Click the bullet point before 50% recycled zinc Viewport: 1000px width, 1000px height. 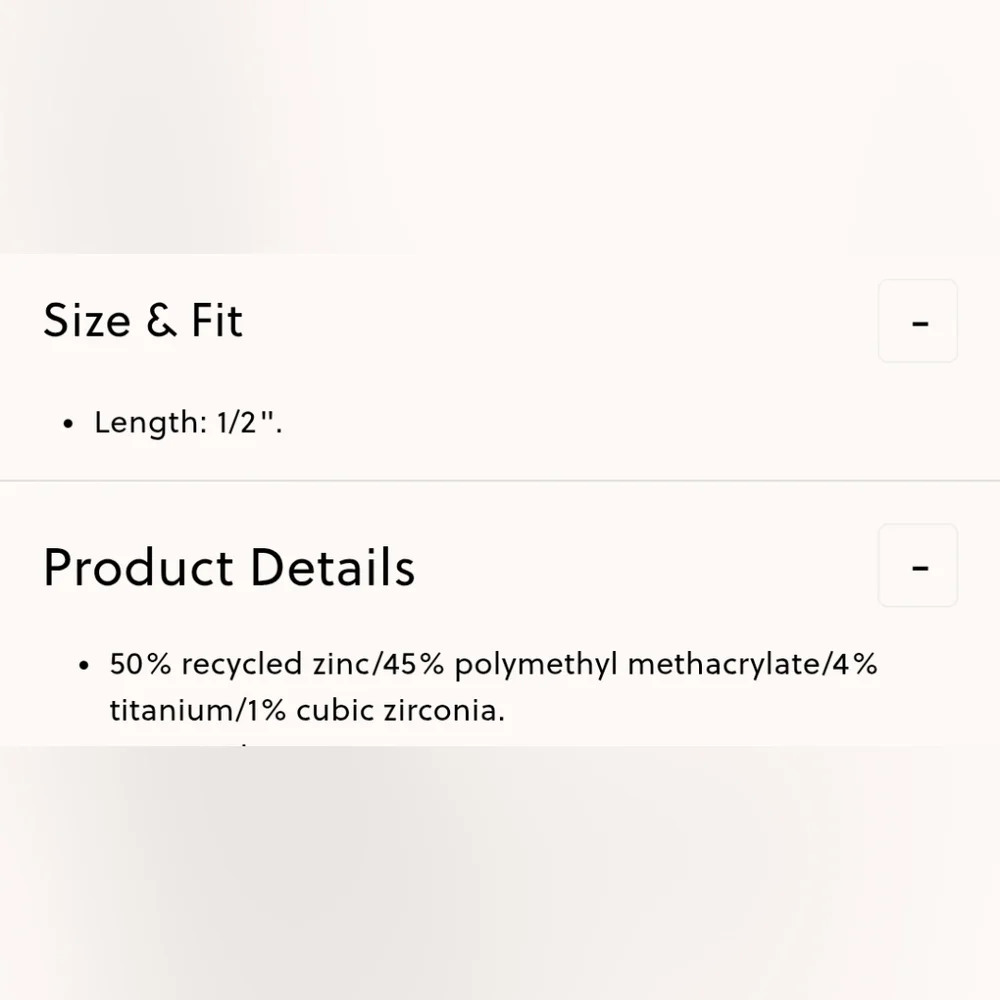coord(84,666)
